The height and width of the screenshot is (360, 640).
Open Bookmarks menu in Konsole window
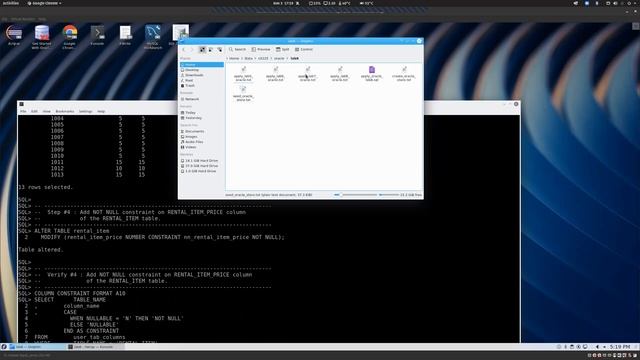click(x=65, y=111)
